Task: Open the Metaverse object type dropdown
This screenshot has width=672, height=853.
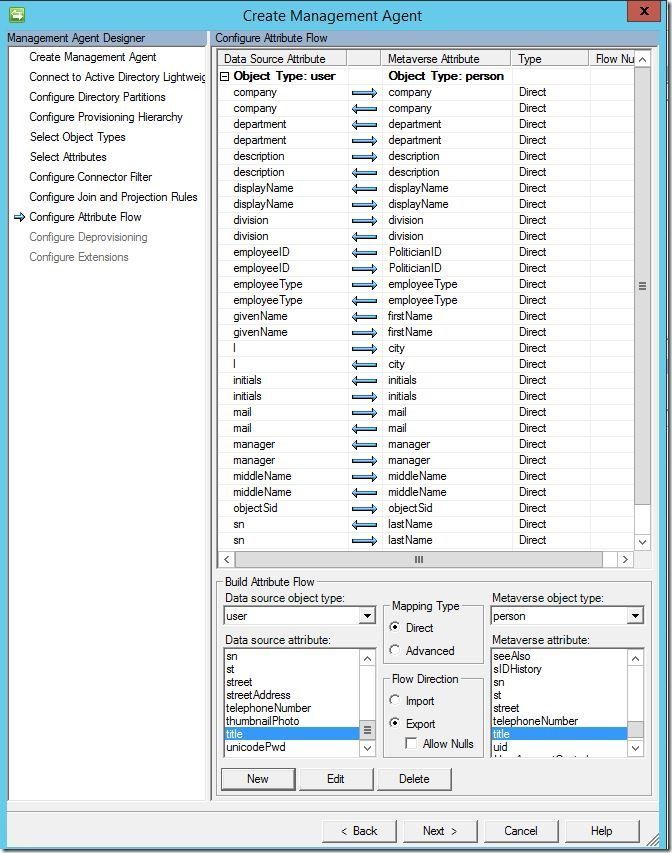Action: coord(635,616)
